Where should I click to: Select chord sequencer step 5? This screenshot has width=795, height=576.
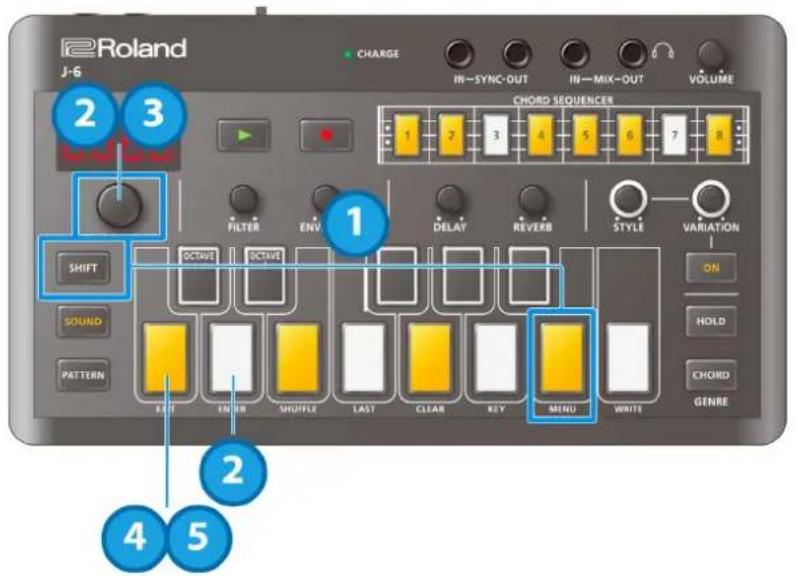585,135
